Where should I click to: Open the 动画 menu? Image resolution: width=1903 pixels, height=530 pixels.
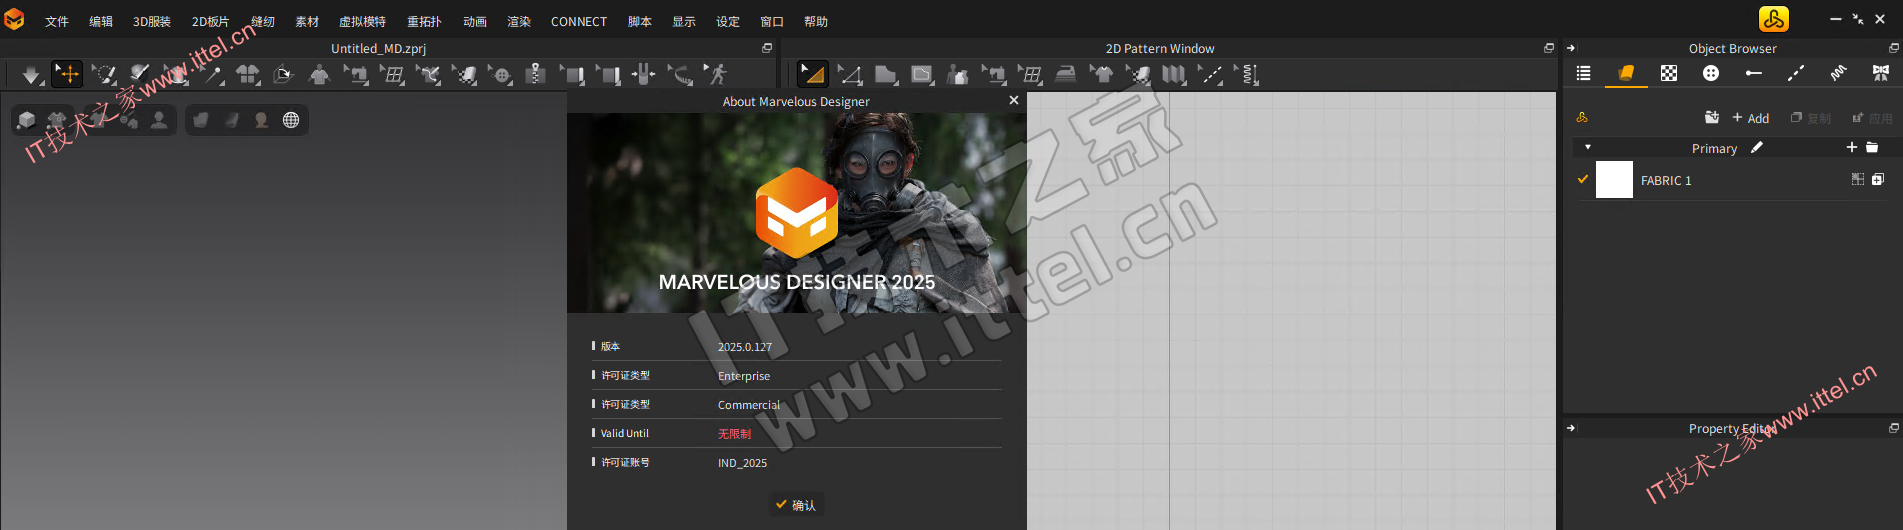coord(475,22)
